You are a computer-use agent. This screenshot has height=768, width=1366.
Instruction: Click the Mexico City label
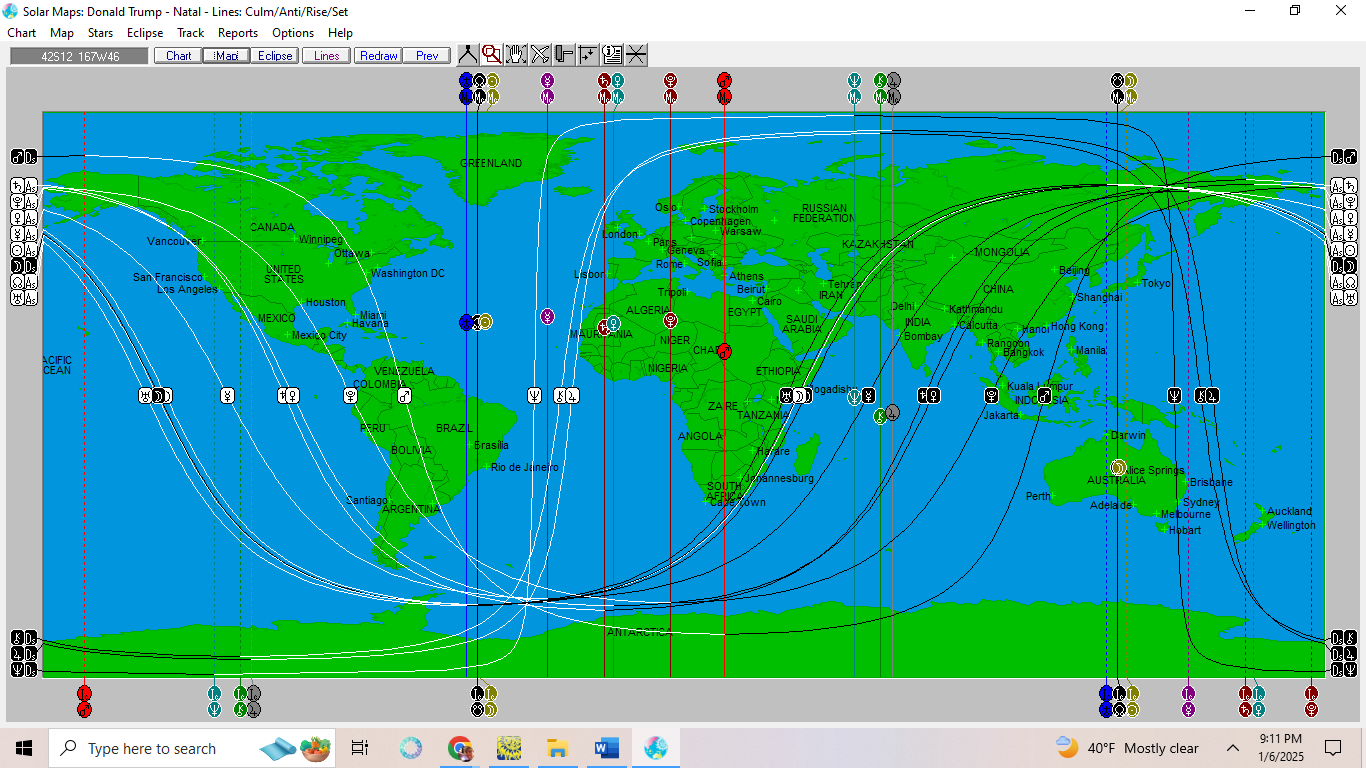[x=319, y=335]
